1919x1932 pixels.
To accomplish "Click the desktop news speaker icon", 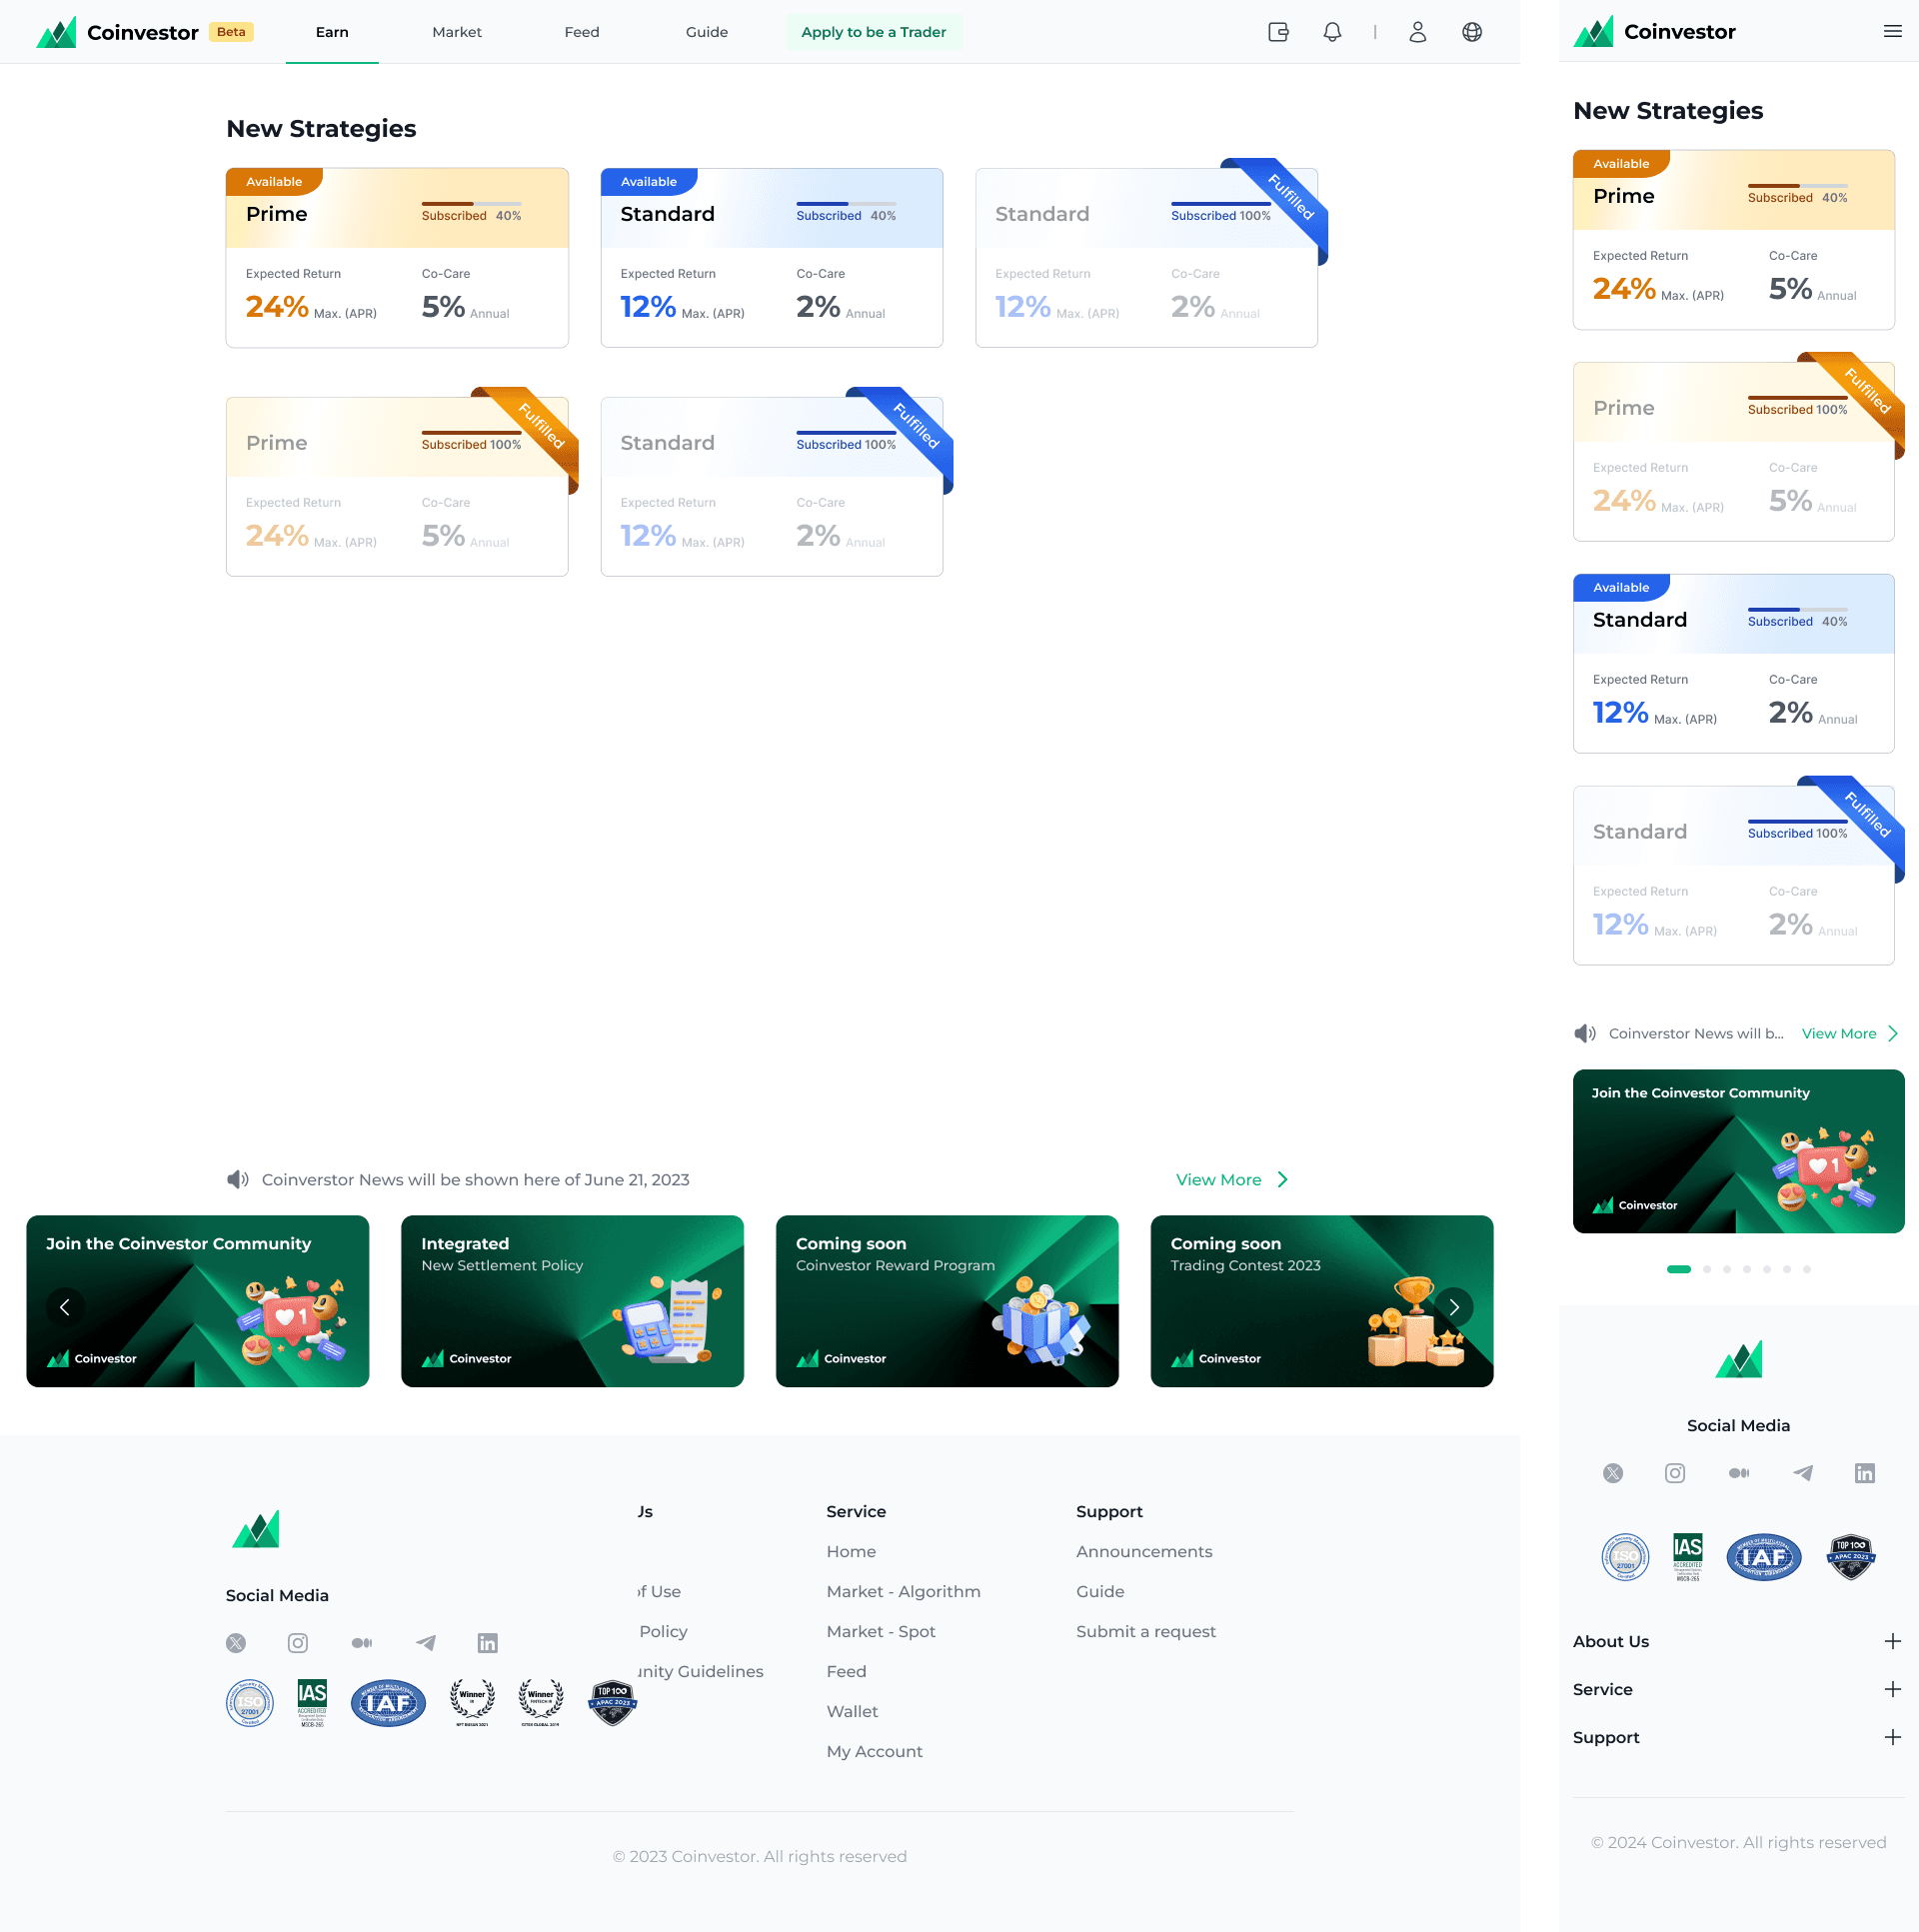I will pyautogui.click(x=237, y=1180).
